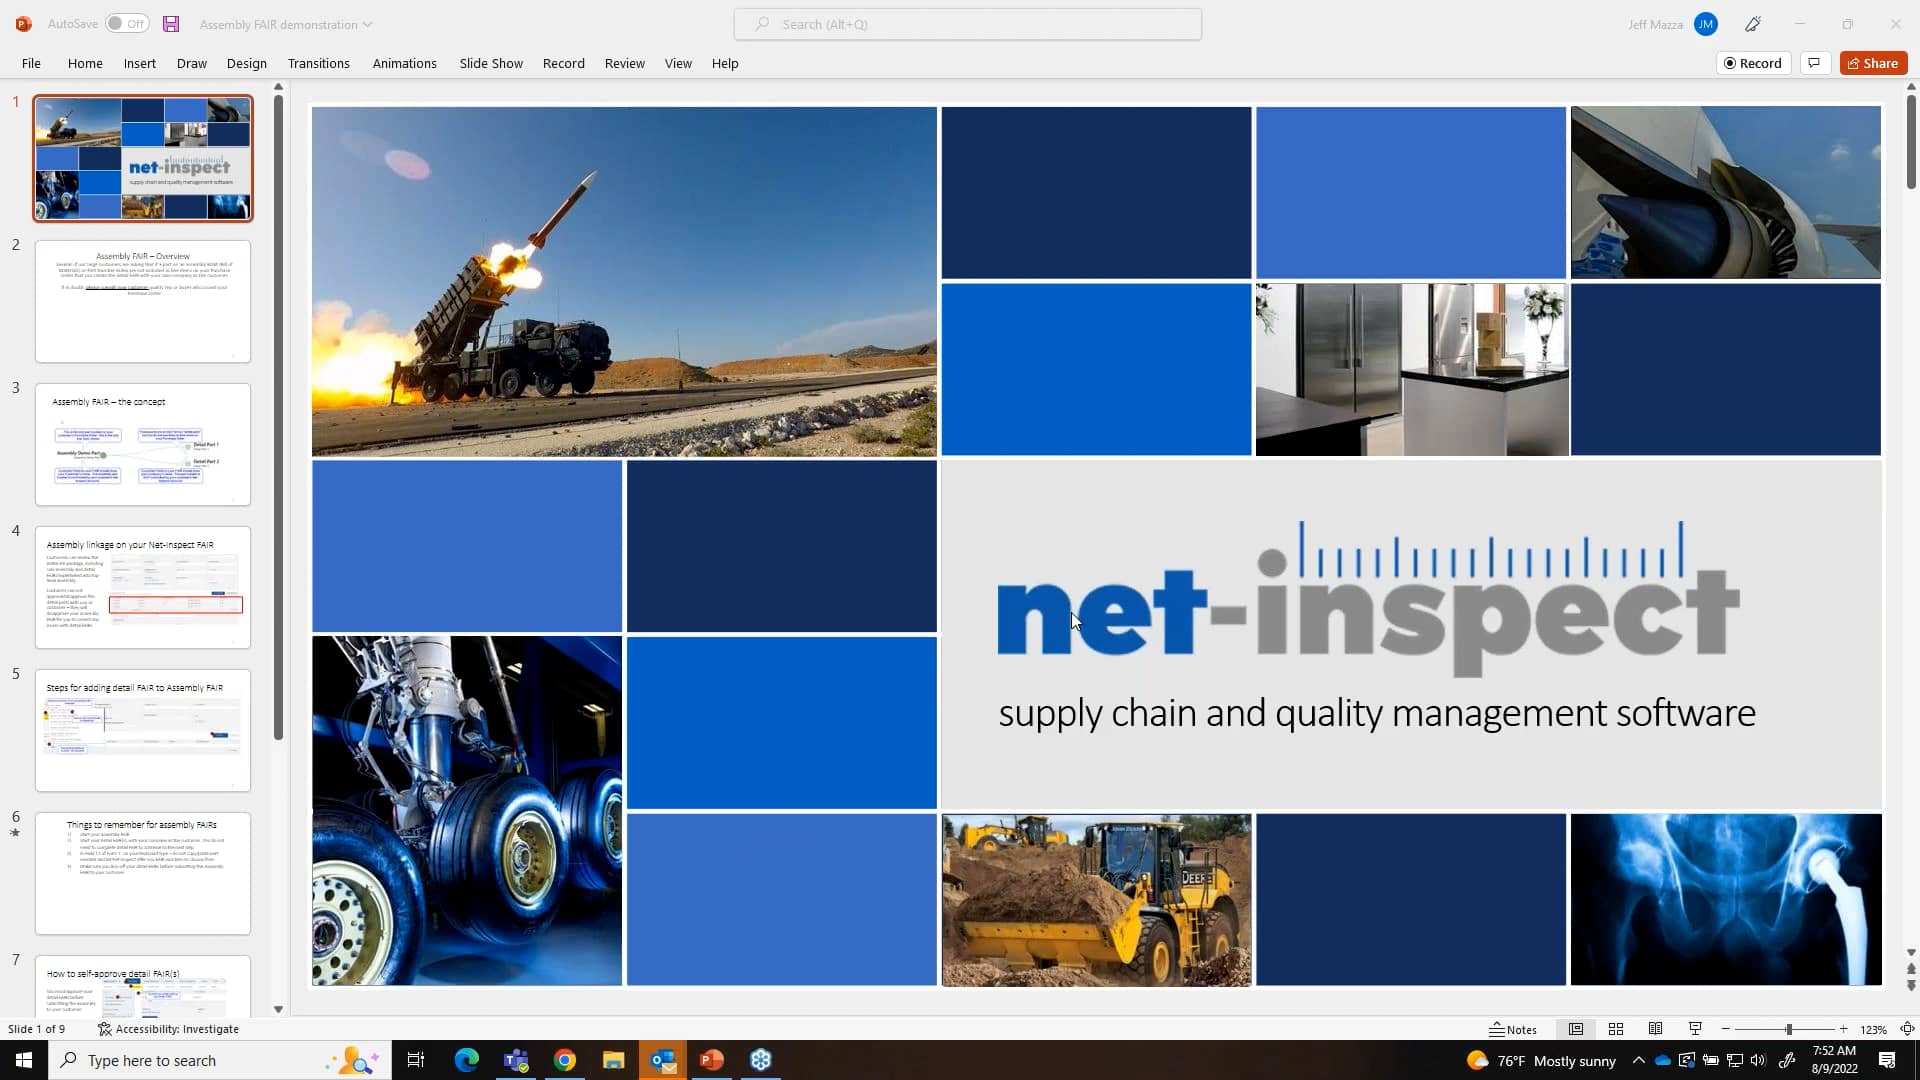Select the Normal view button
This screenshot has height=1080, width=1920.
[x=1576, y=1028]
